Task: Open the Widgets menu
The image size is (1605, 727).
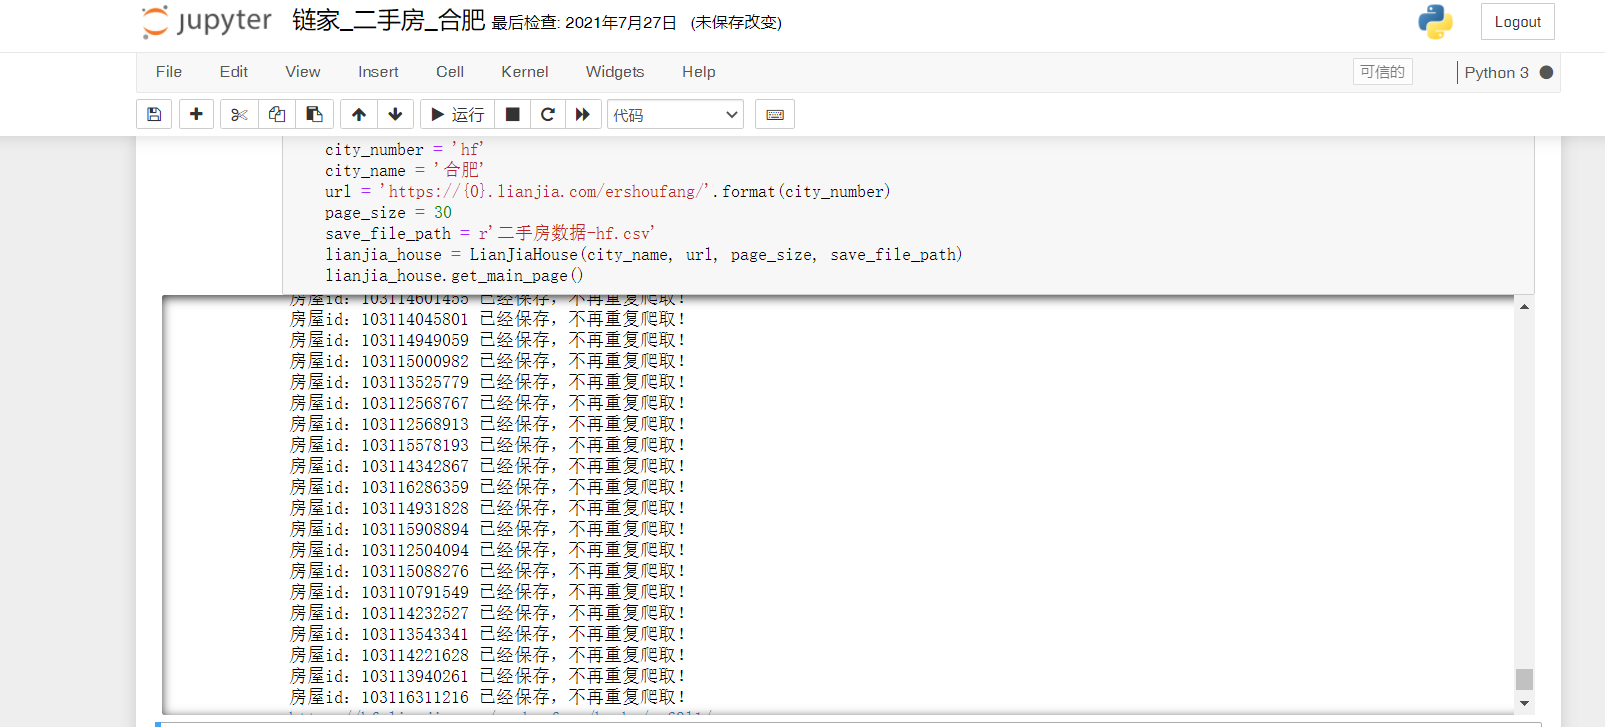Action: 615,72
